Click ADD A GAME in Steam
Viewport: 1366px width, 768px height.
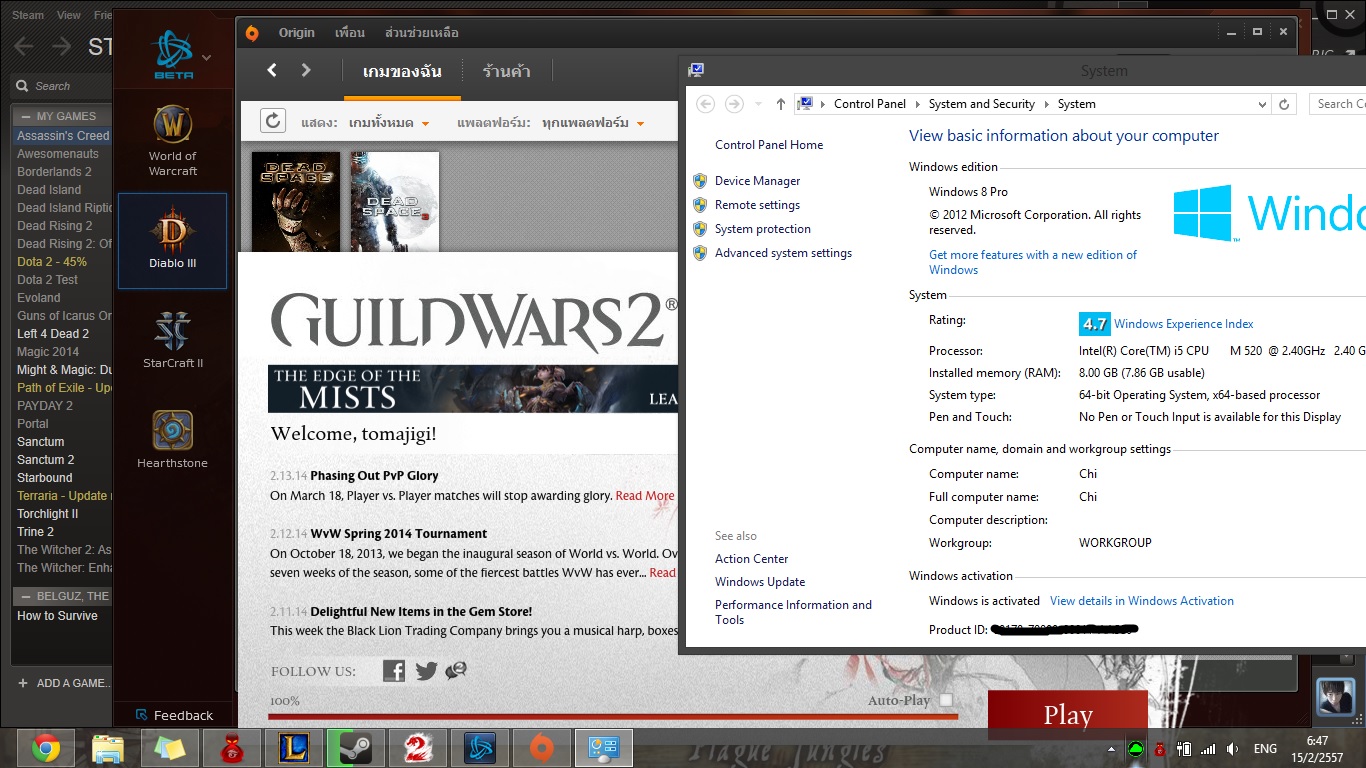[x=63, y=683]
